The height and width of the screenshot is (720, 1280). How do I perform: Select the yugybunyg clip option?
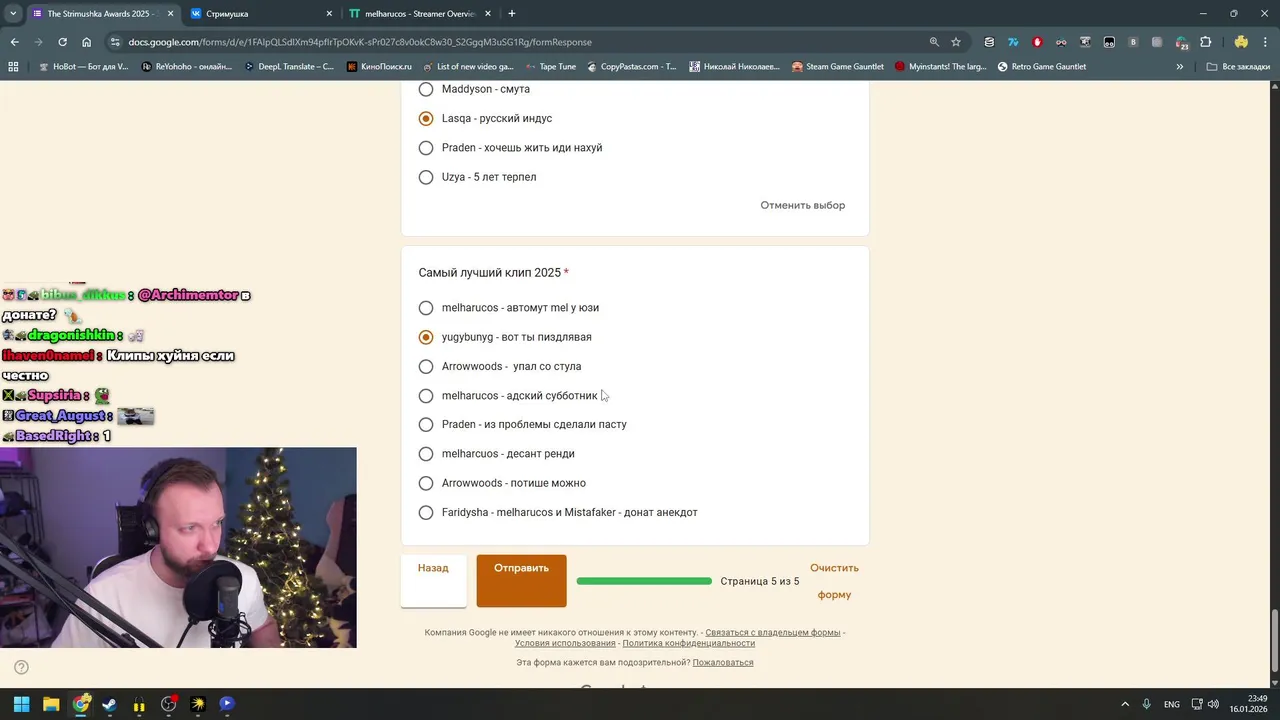[x=426, y=337]
